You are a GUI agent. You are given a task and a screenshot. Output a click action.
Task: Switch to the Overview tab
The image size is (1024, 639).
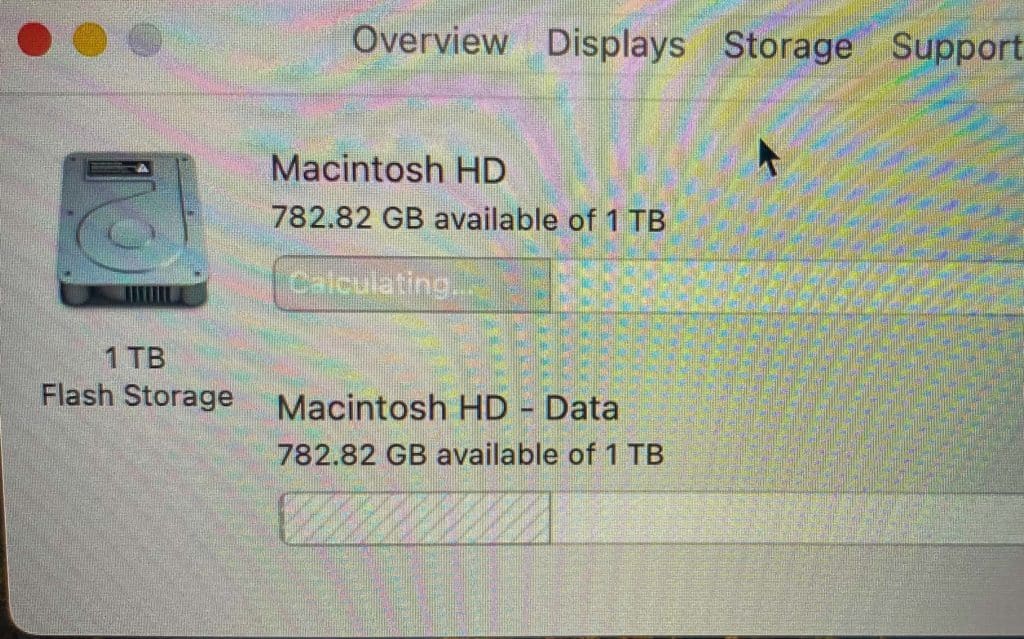pos(430,41)
